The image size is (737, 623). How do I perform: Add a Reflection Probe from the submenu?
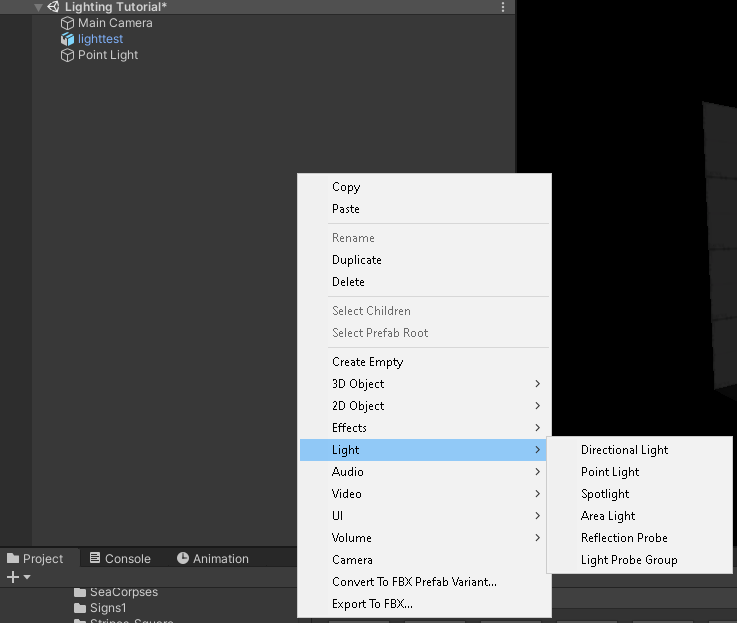tap(624, 538)
